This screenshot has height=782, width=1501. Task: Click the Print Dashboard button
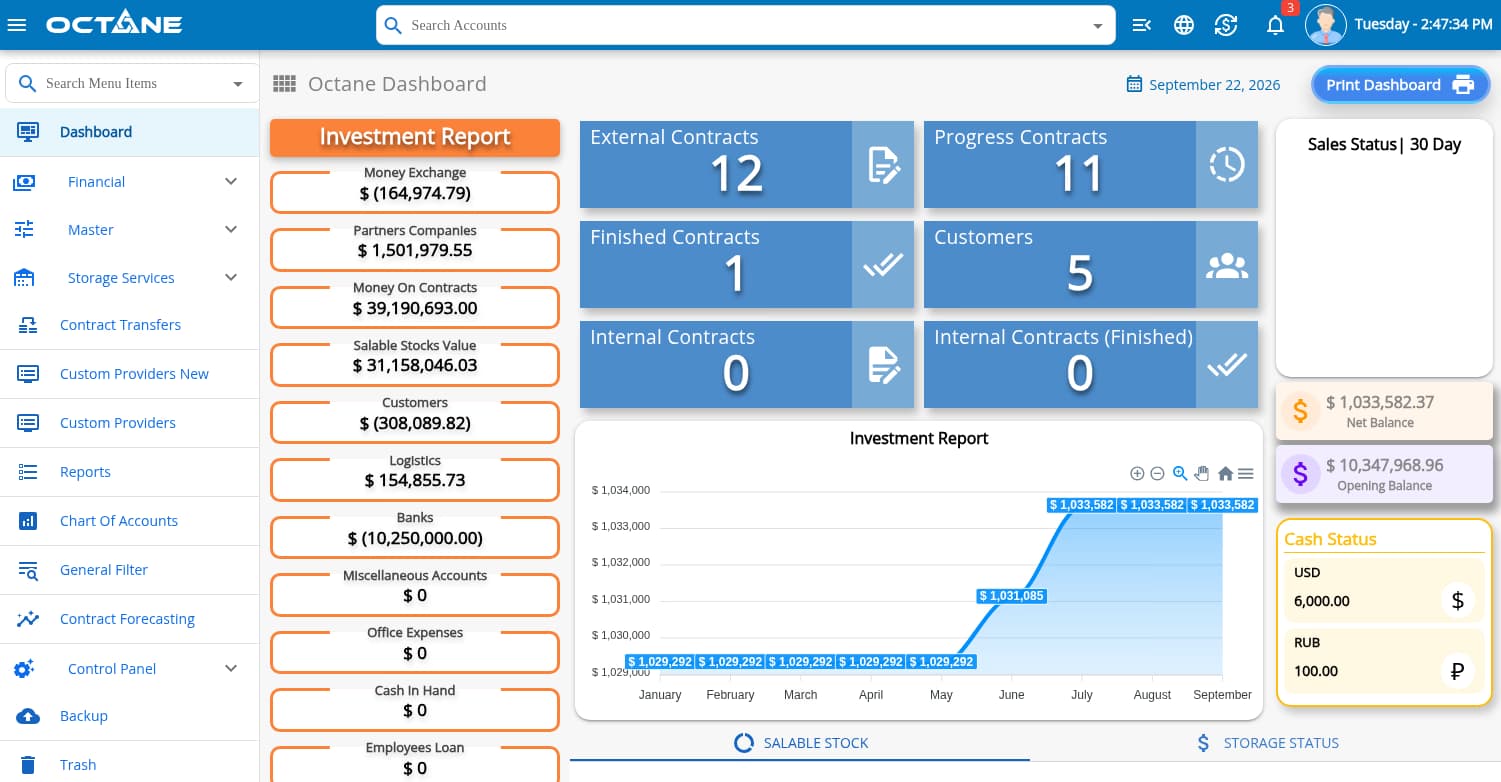(1400, 85)
